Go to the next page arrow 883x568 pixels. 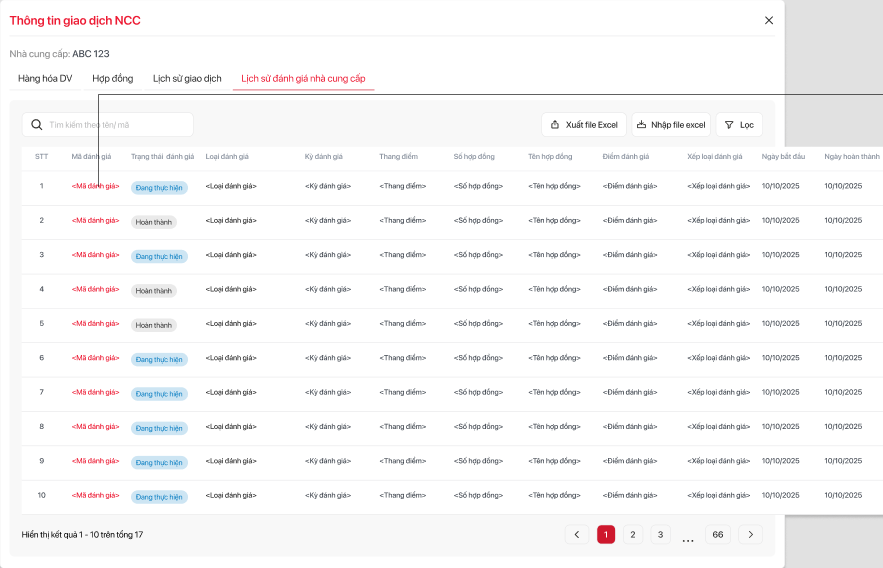751,534
